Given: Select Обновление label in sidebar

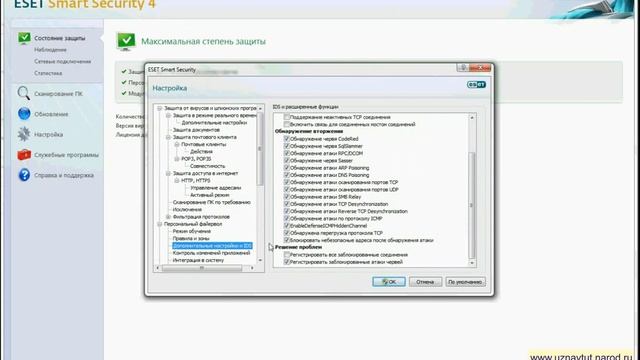Looking at the screenshot, I should coord(51,114).
